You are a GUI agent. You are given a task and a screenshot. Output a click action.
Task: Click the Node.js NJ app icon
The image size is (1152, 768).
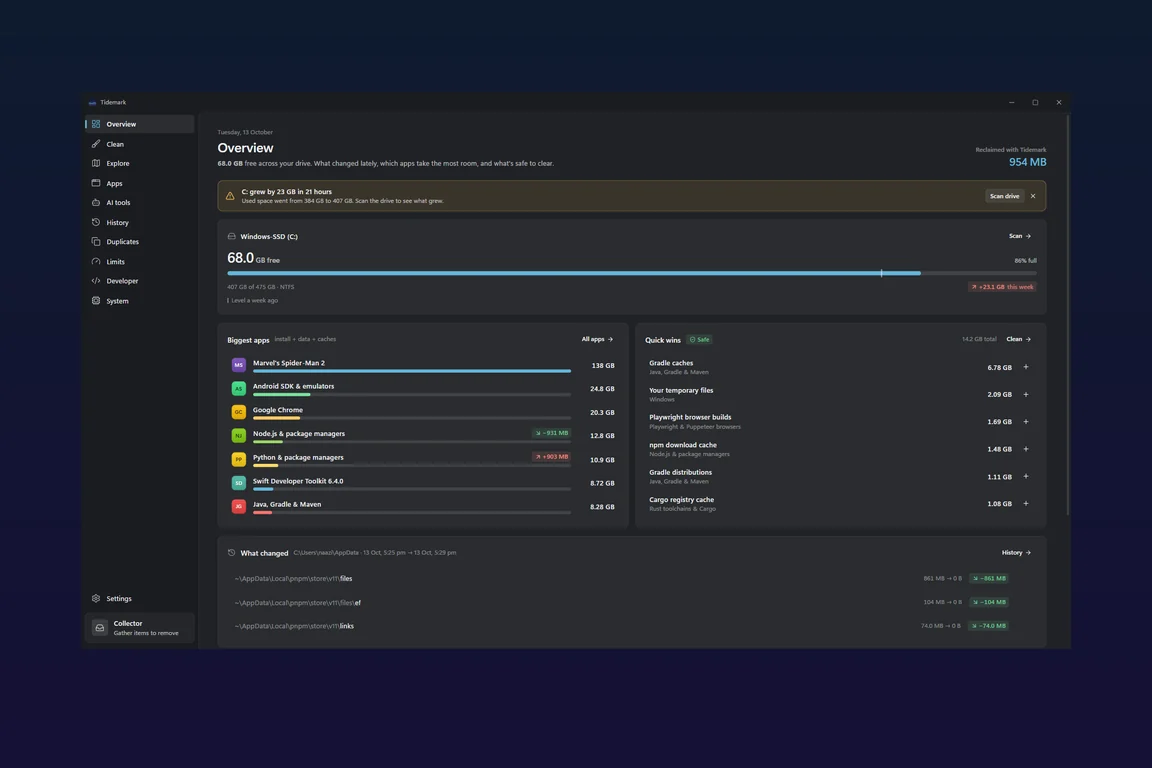[x=239, y=436]
